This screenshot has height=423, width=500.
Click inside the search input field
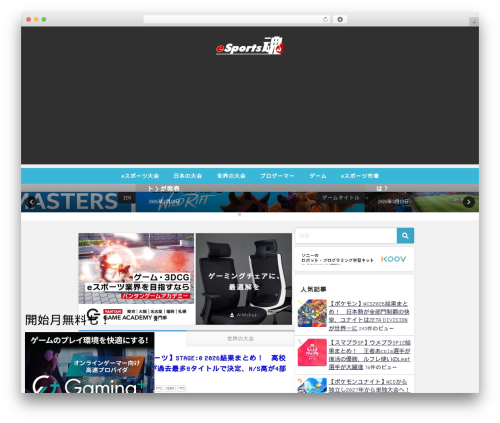(346, 236)
